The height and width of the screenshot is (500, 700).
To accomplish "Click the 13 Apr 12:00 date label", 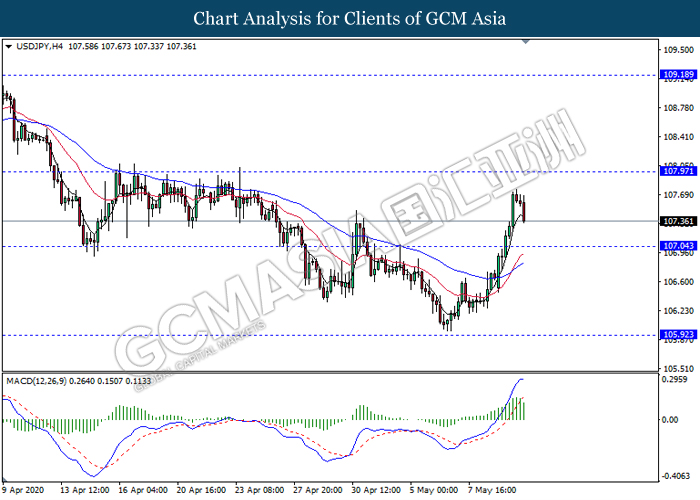I will coord(87,491).
